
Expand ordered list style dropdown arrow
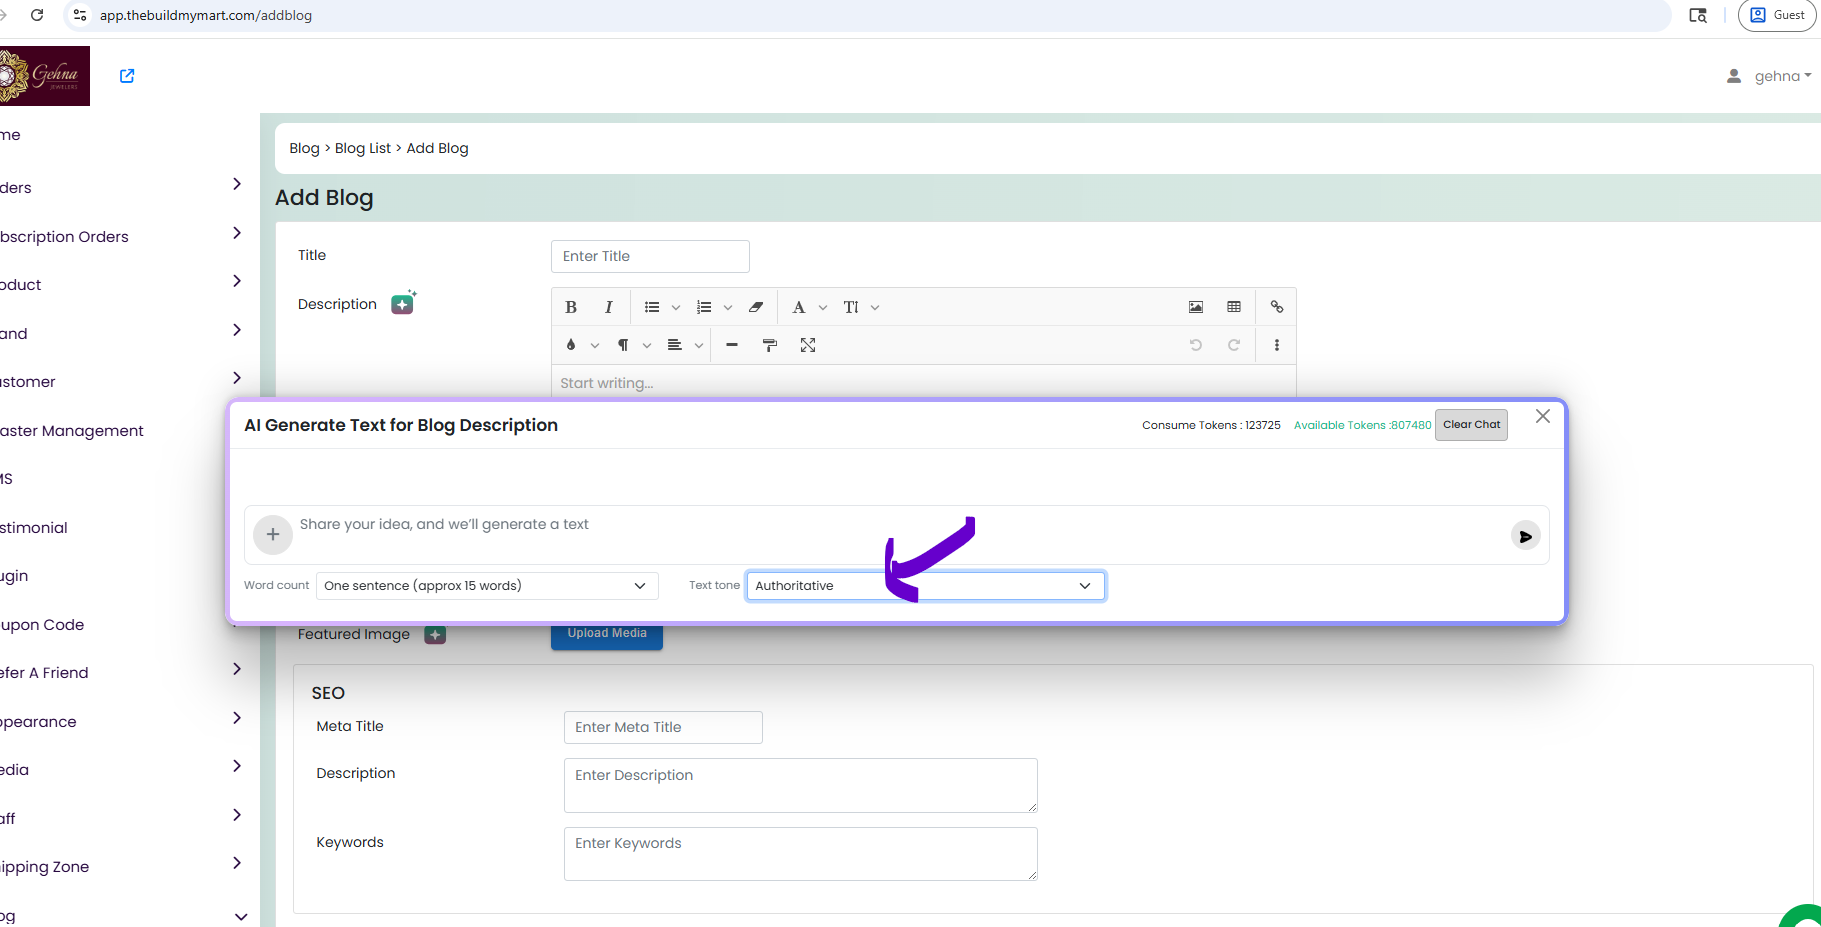[728, 307]
